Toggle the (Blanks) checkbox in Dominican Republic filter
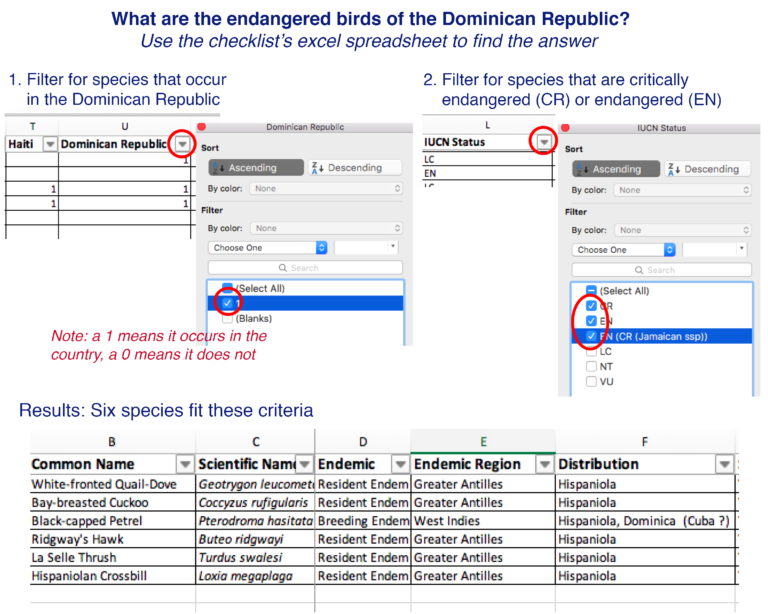Screen dimensions: 768x614 click(228, 318)
